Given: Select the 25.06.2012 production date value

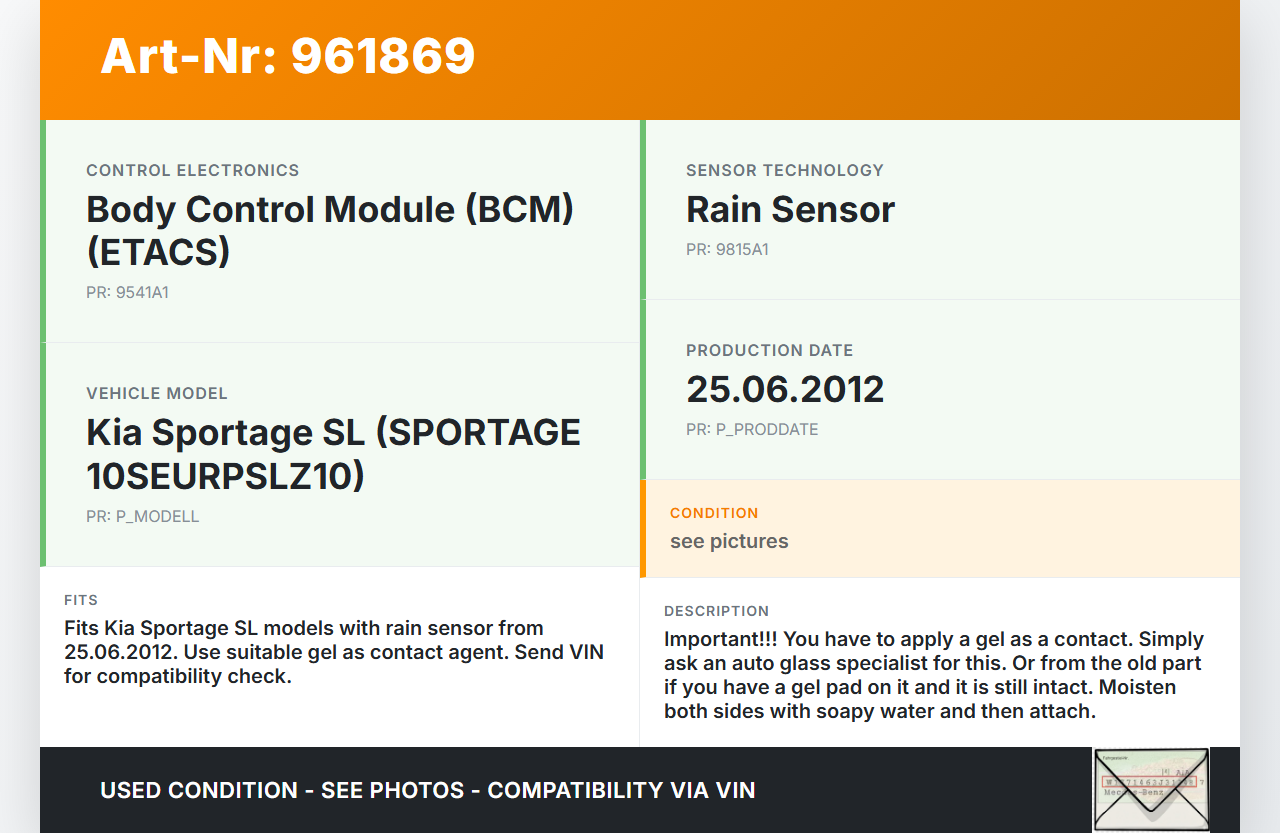Looking at the screenshot, I should click(x=785, y=389).
